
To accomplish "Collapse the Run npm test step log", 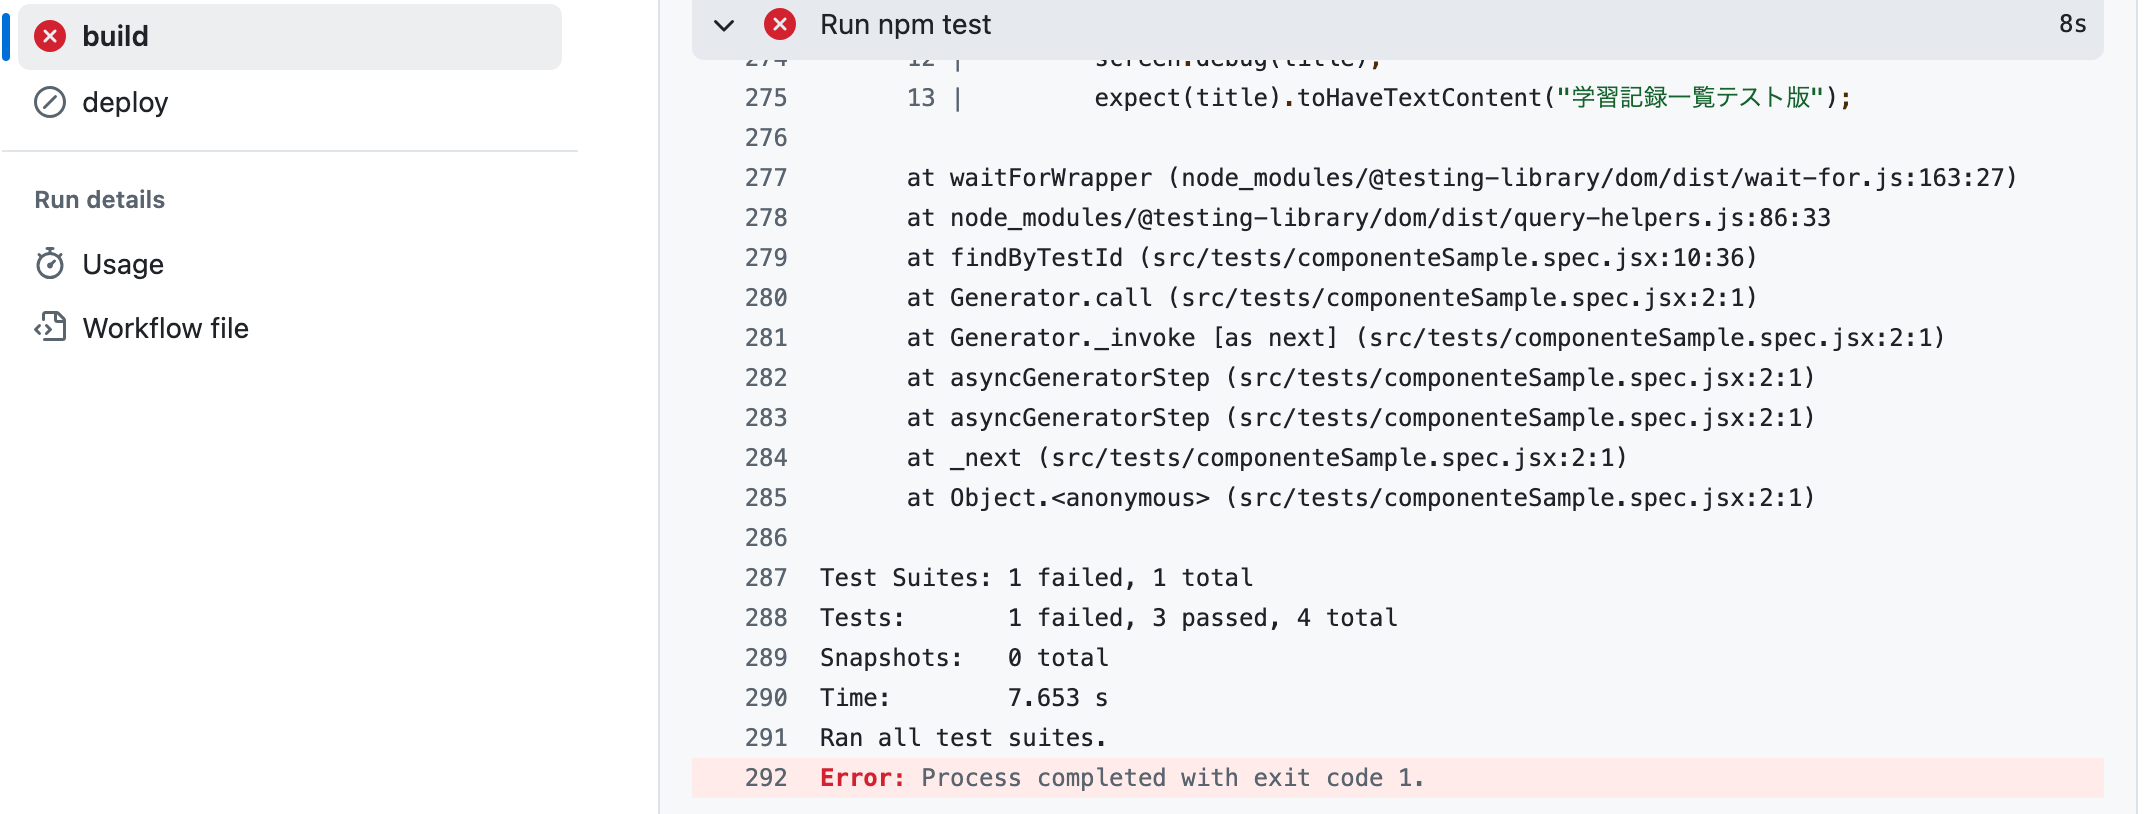I will [x=722, y=24].
